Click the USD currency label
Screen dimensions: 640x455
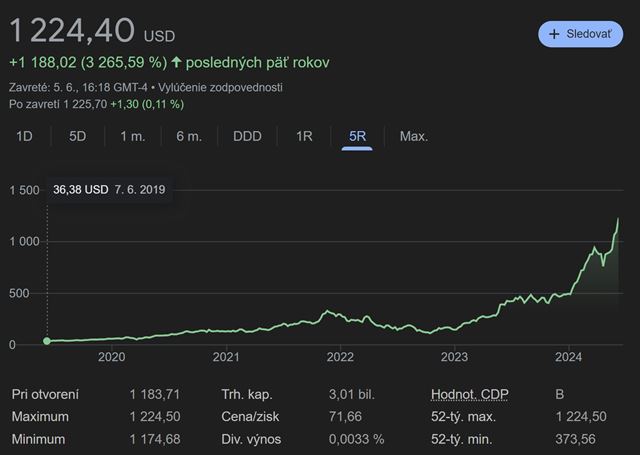click(x=159, y=36)
